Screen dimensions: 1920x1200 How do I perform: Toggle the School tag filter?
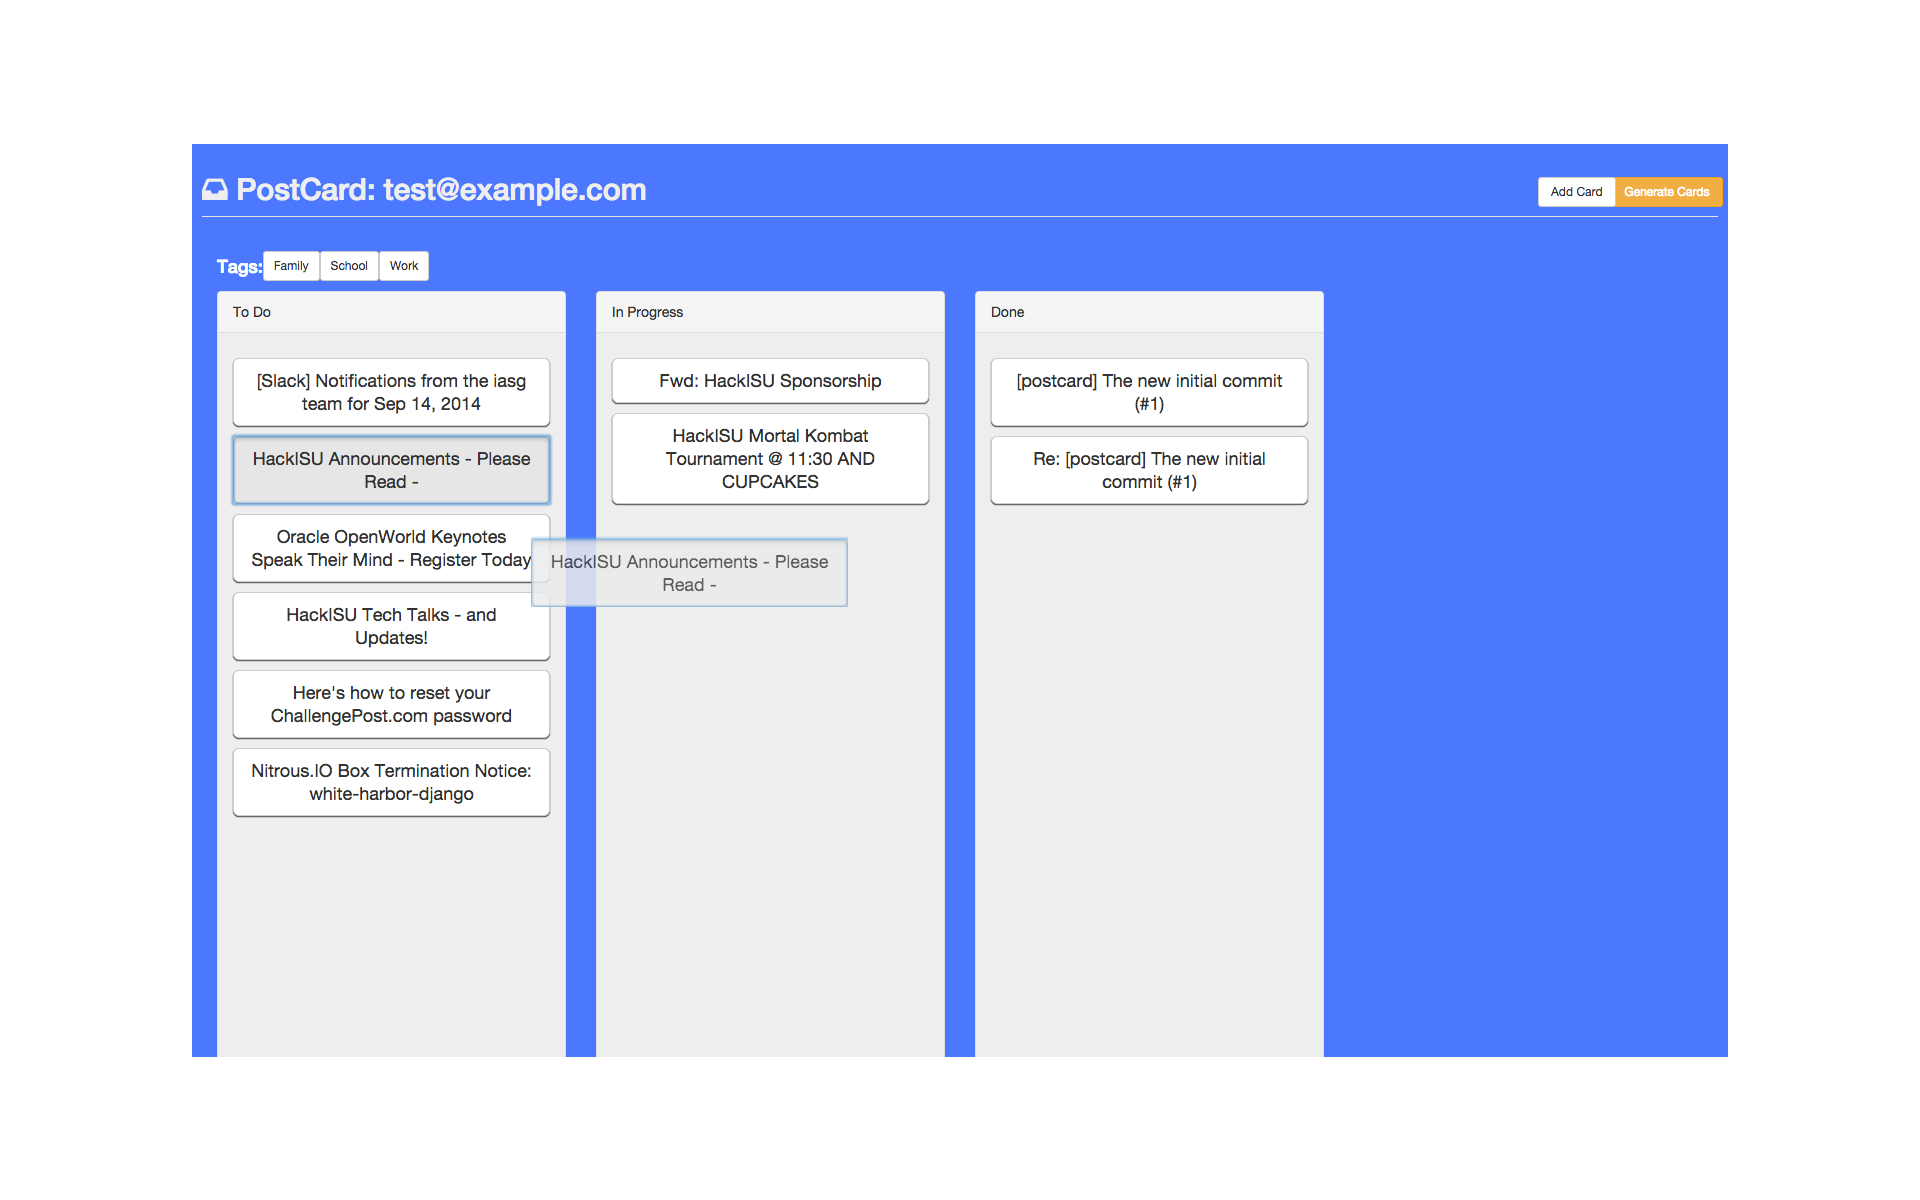[349, 266]
